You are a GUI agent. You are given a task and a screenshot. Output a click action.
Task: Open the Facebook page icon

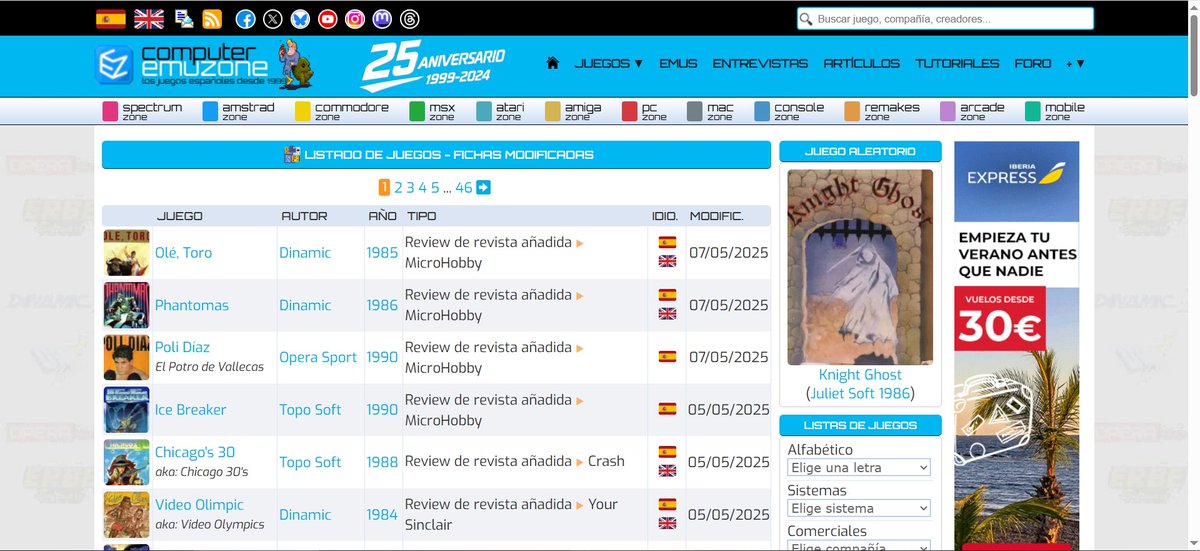coord(245,18)
